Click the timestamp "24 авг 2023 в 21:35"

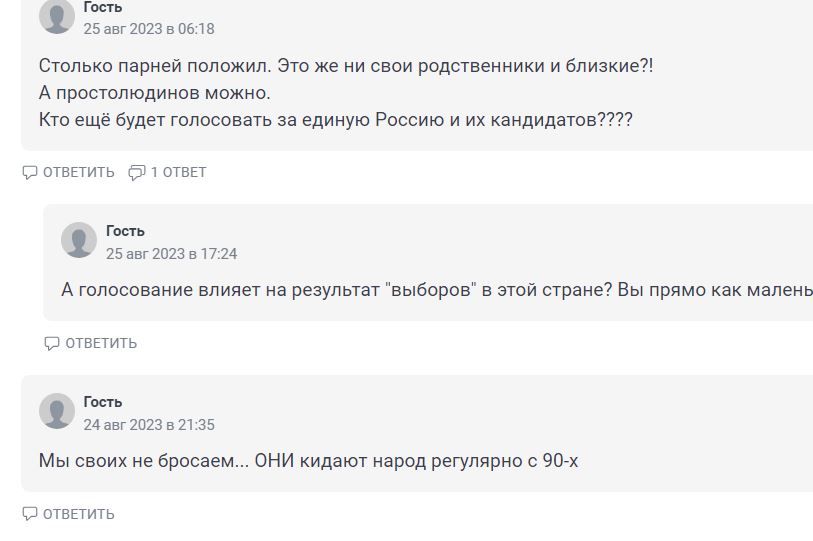point(149,425)
